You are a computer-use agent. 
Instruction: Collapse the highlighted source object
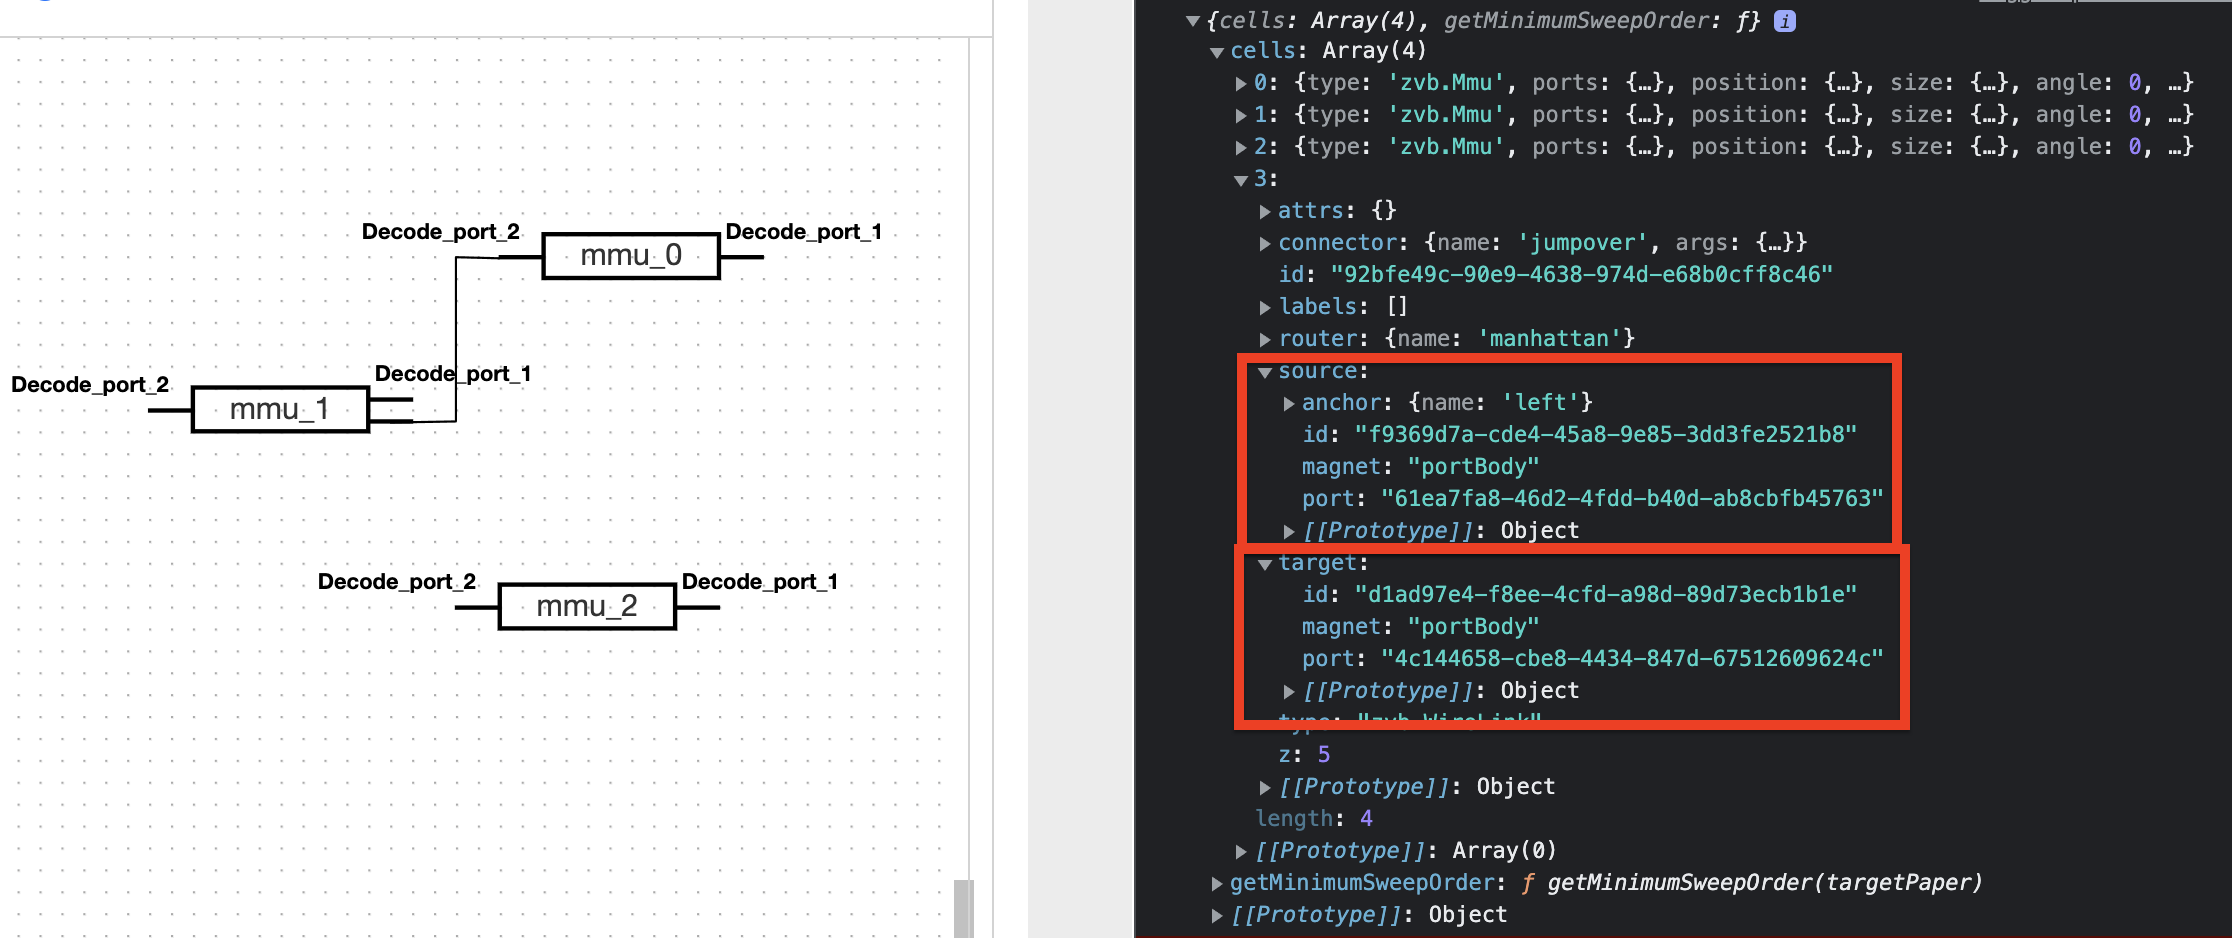coord(1264,370)
